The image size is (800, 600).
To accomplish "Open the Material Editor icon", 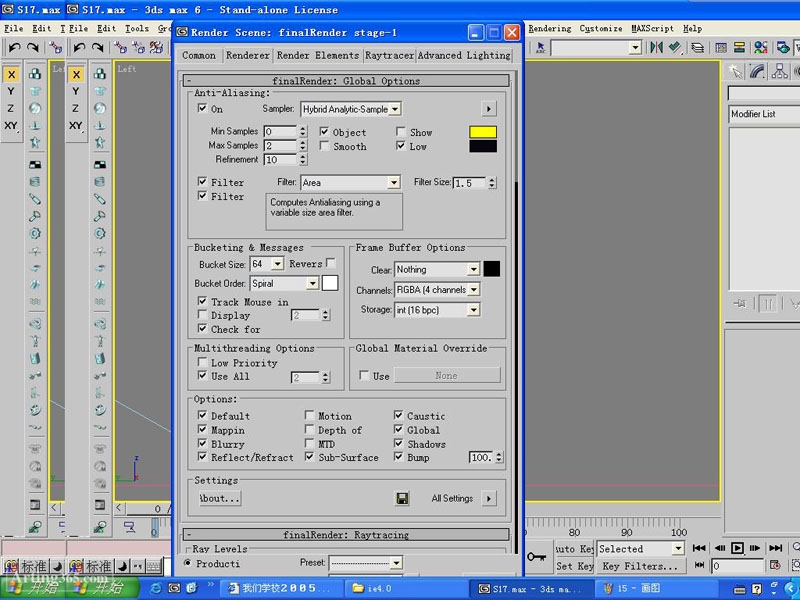I will (x=761, y=47).
